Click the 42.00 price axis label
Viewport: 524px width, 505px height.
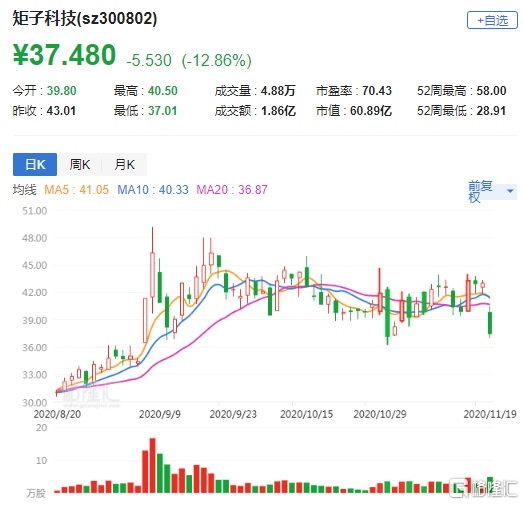pos(34,292)
